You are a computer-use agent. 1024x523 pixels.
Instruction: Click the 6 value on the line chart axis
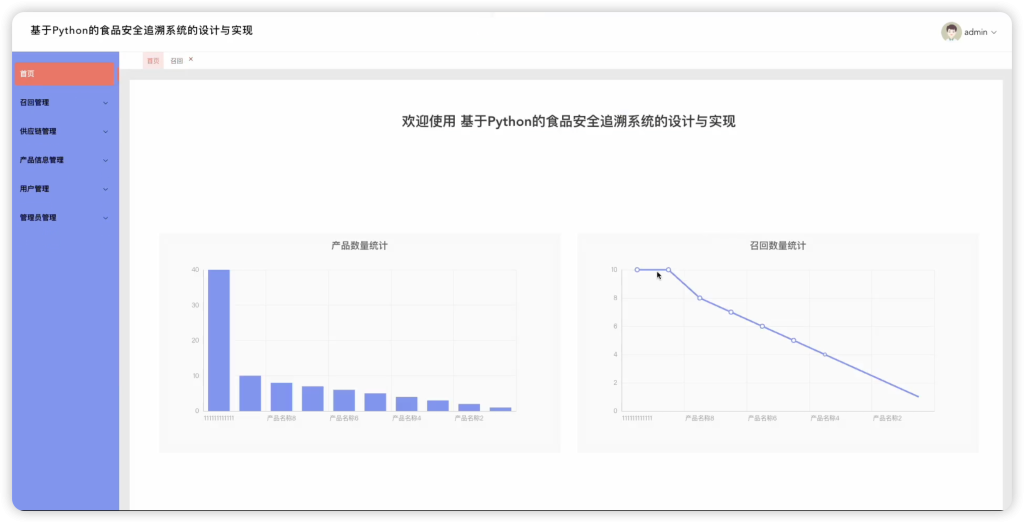(x=615, y=326)
